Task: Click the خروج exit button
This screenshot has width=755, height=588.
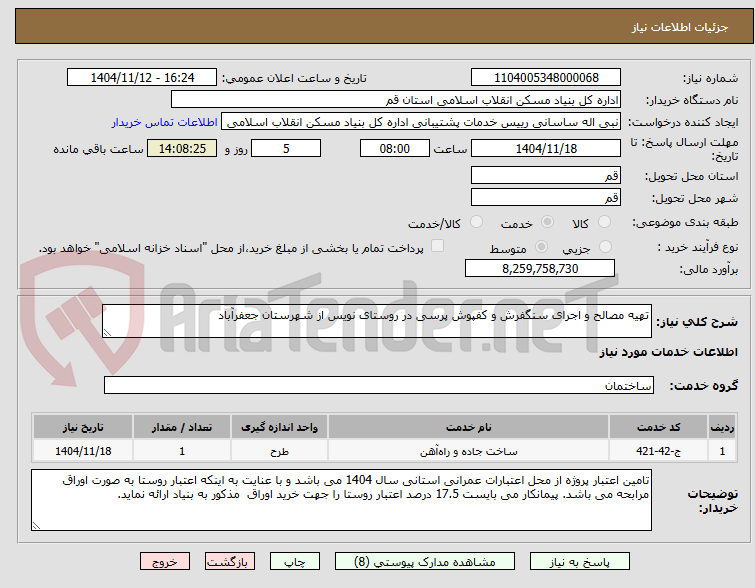Action: point(165,562)
